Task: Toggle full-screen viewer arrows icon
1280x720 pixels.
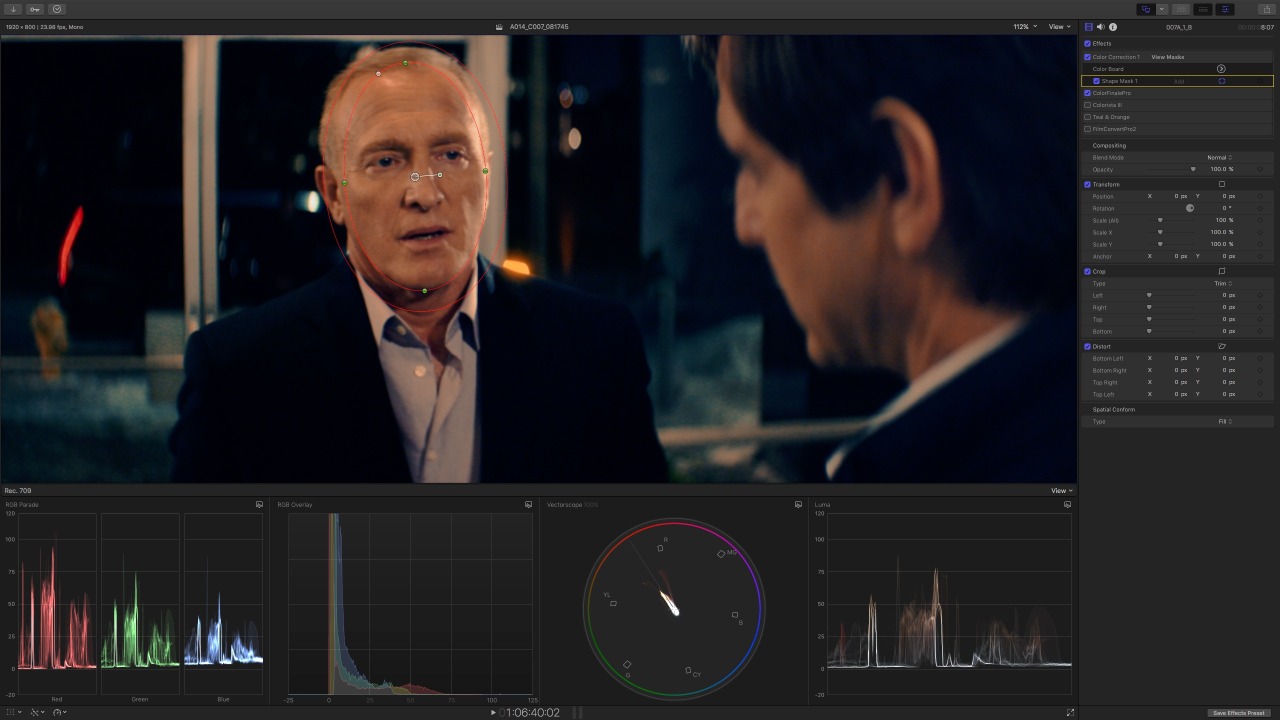Action: 1070,712
